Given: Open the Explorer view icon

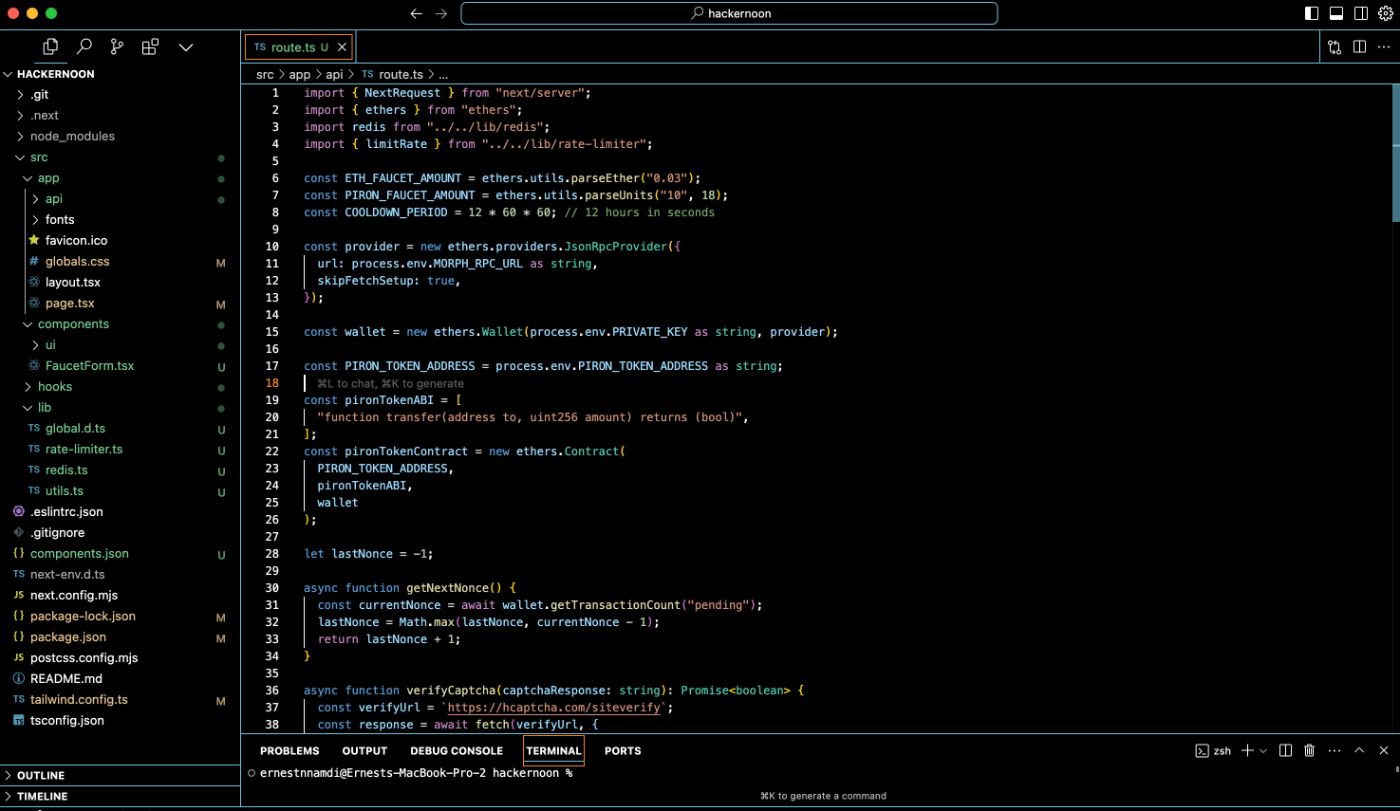Looking at the screenshot, I should click(x=51, y=46).
